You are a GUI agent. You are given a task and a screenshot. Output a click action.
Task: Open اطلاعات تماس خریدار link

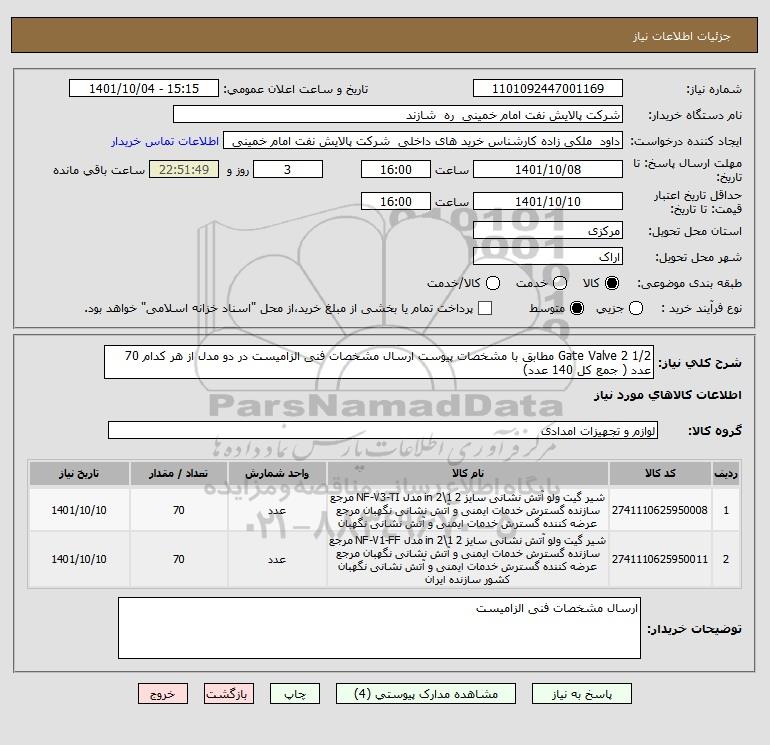coord(165,141)
